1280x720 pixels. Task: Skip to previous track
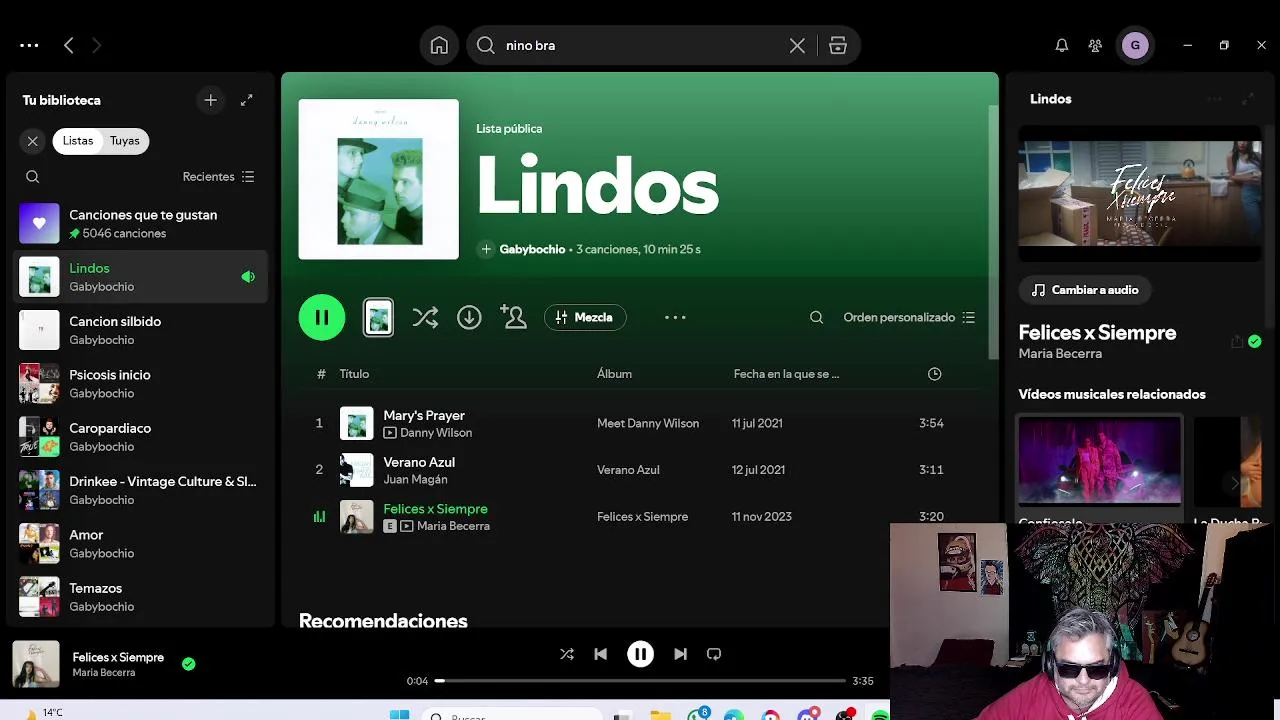[x=600, y=654]
